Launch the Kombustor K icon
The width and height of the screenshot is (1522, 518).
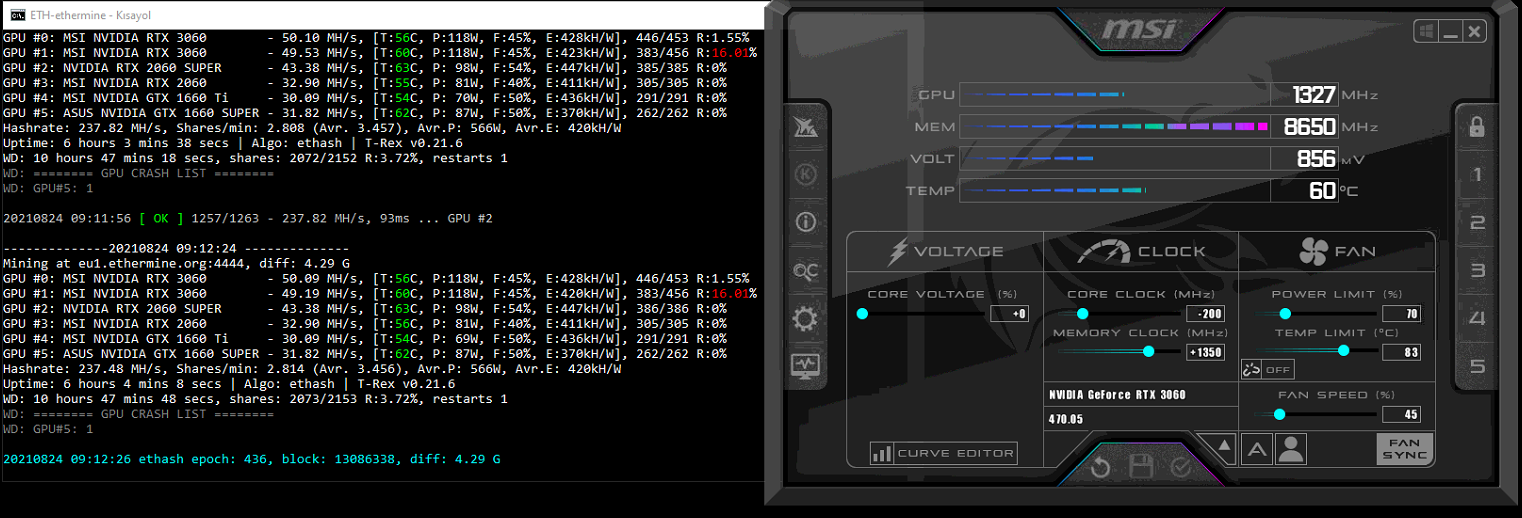click(805, 174)
